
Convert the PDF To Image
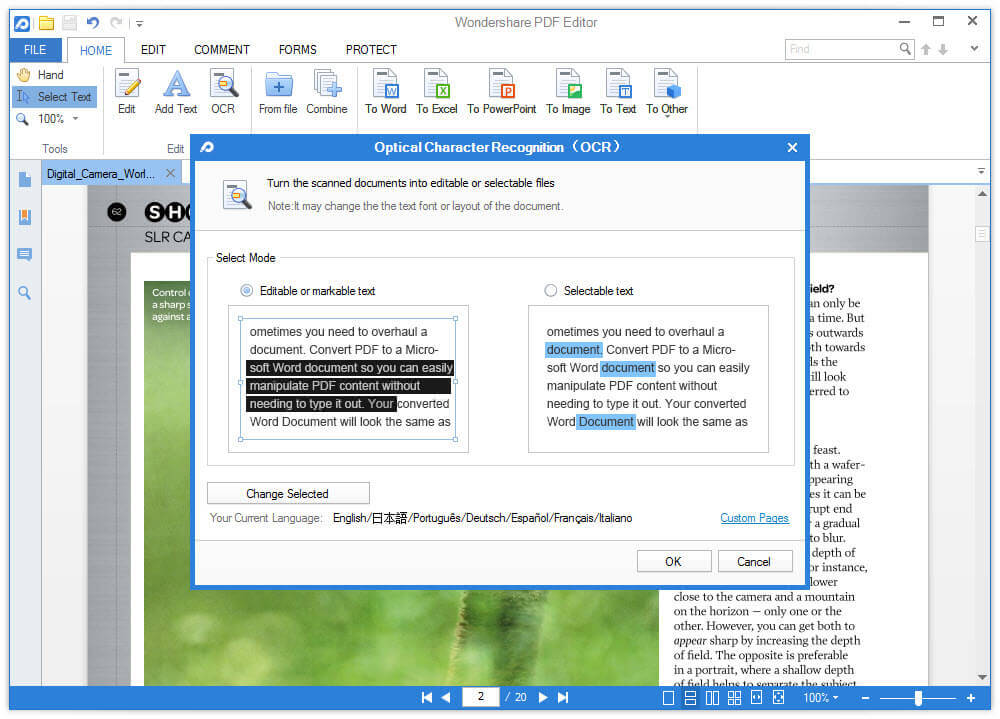[x=568, y=92]
